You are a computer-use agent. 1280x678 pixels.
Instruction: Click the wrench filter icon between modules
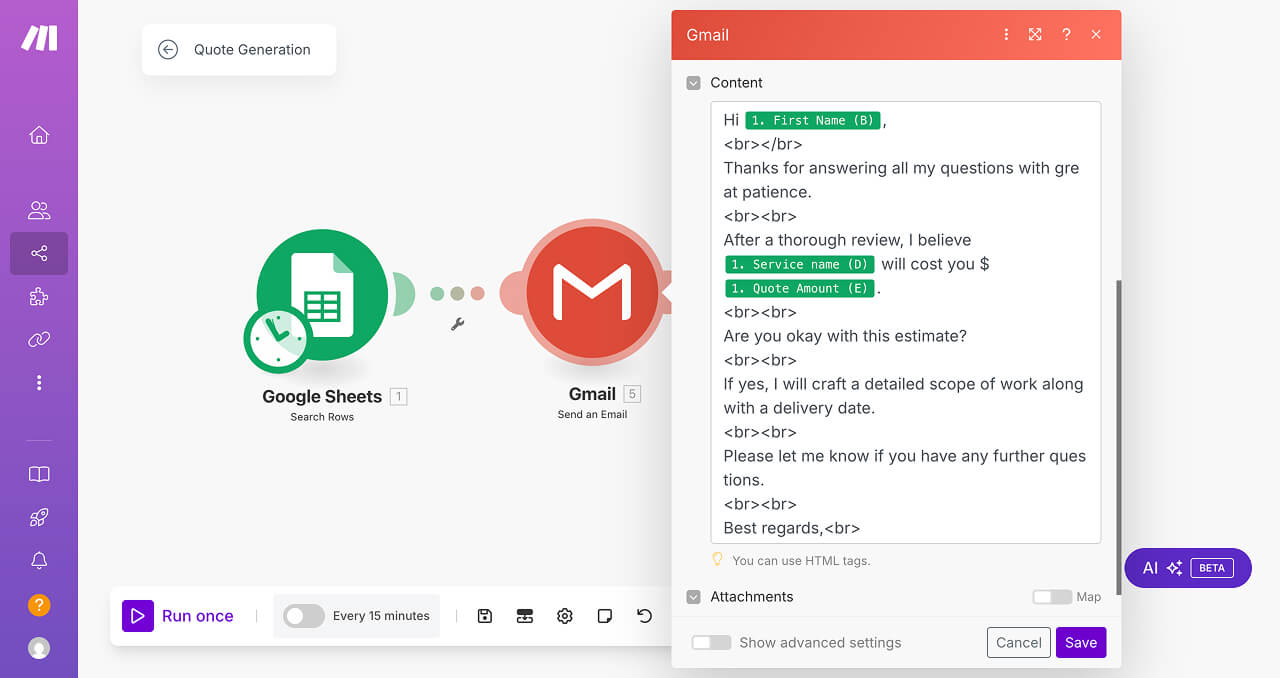tap(457, 323)
